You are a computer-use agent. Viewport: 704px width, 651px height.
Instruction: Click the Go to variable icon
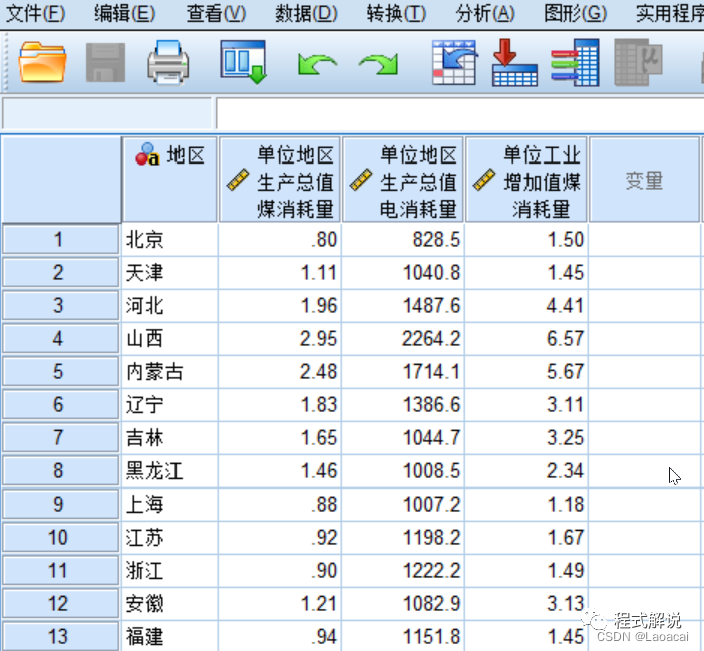(515, 62)
